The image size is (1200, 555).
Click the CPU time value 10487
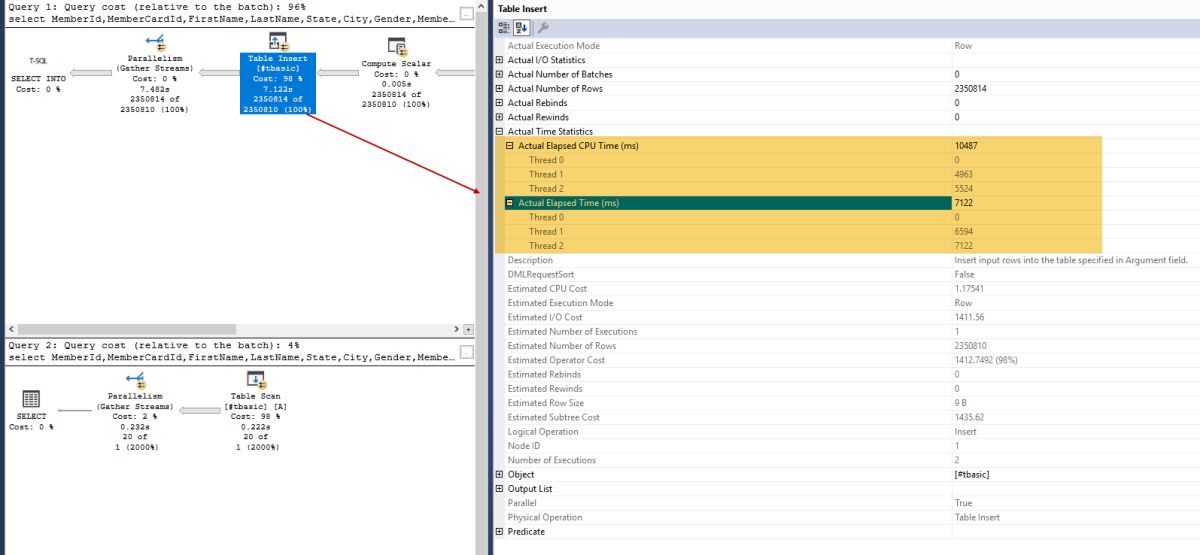pos(967,146)
